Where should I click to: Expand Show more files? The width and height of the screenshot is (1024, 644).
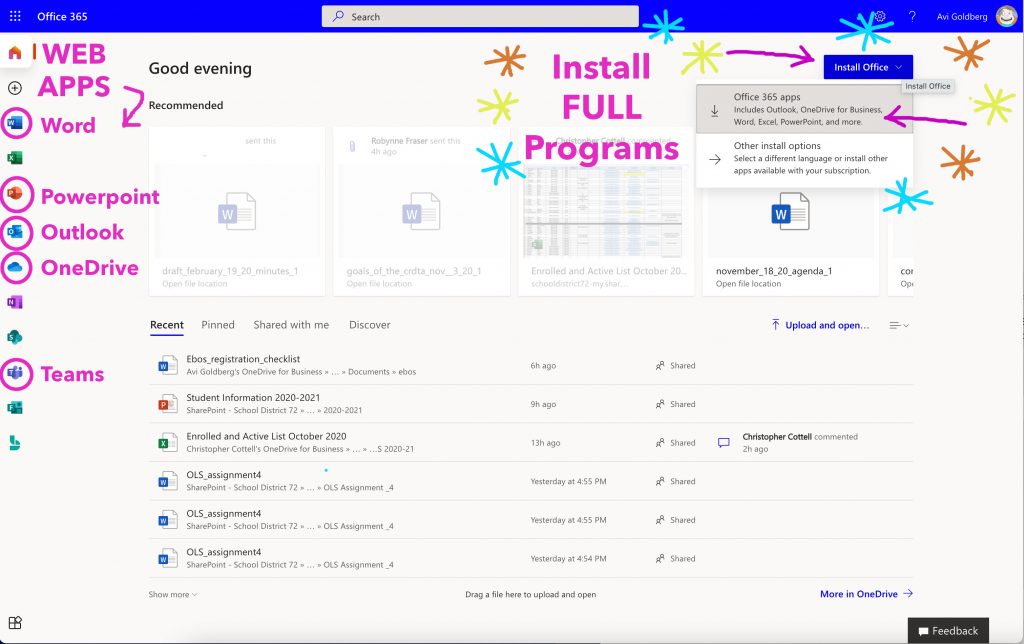[x=172, y=594]
